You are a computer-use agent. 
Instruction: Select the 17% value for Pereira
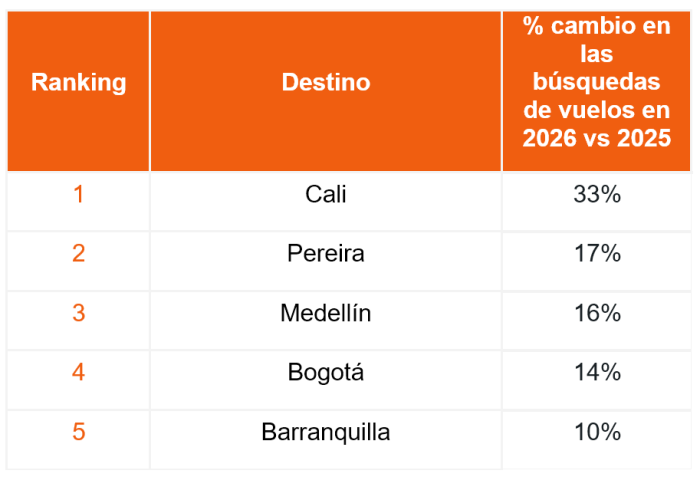pos(597,254)
